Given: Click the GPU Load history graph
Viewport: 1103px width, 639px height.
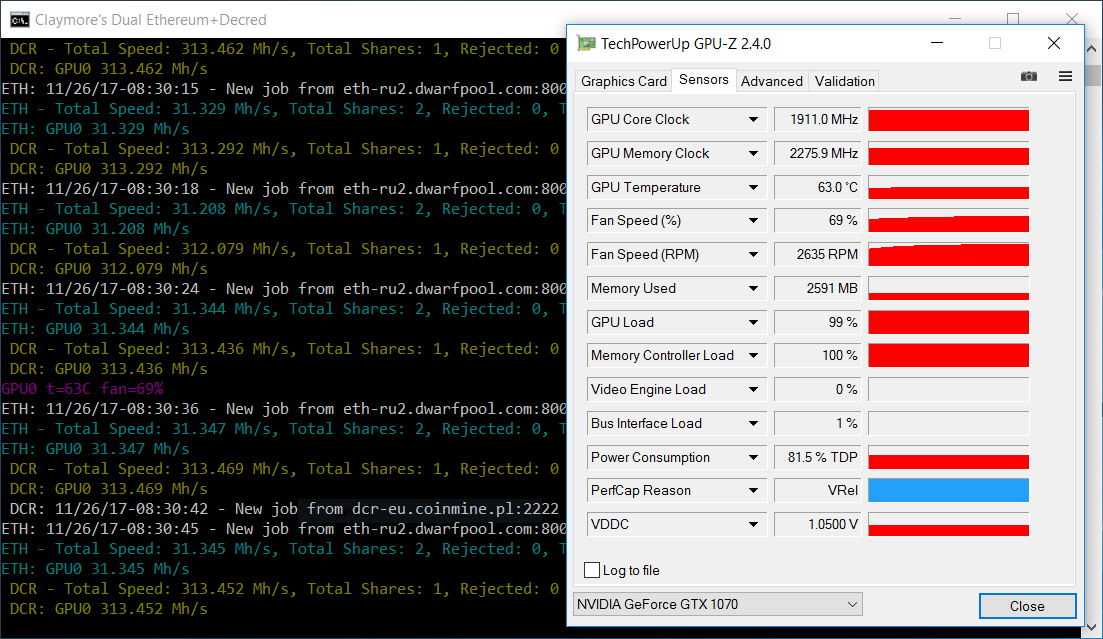Looking at the screenshot, I should coord(948,322).
